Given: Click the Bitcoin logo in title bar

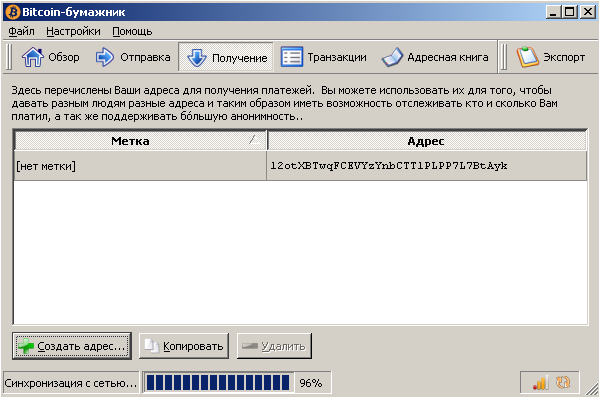Looking at the screenshot, I should point(13,12).
